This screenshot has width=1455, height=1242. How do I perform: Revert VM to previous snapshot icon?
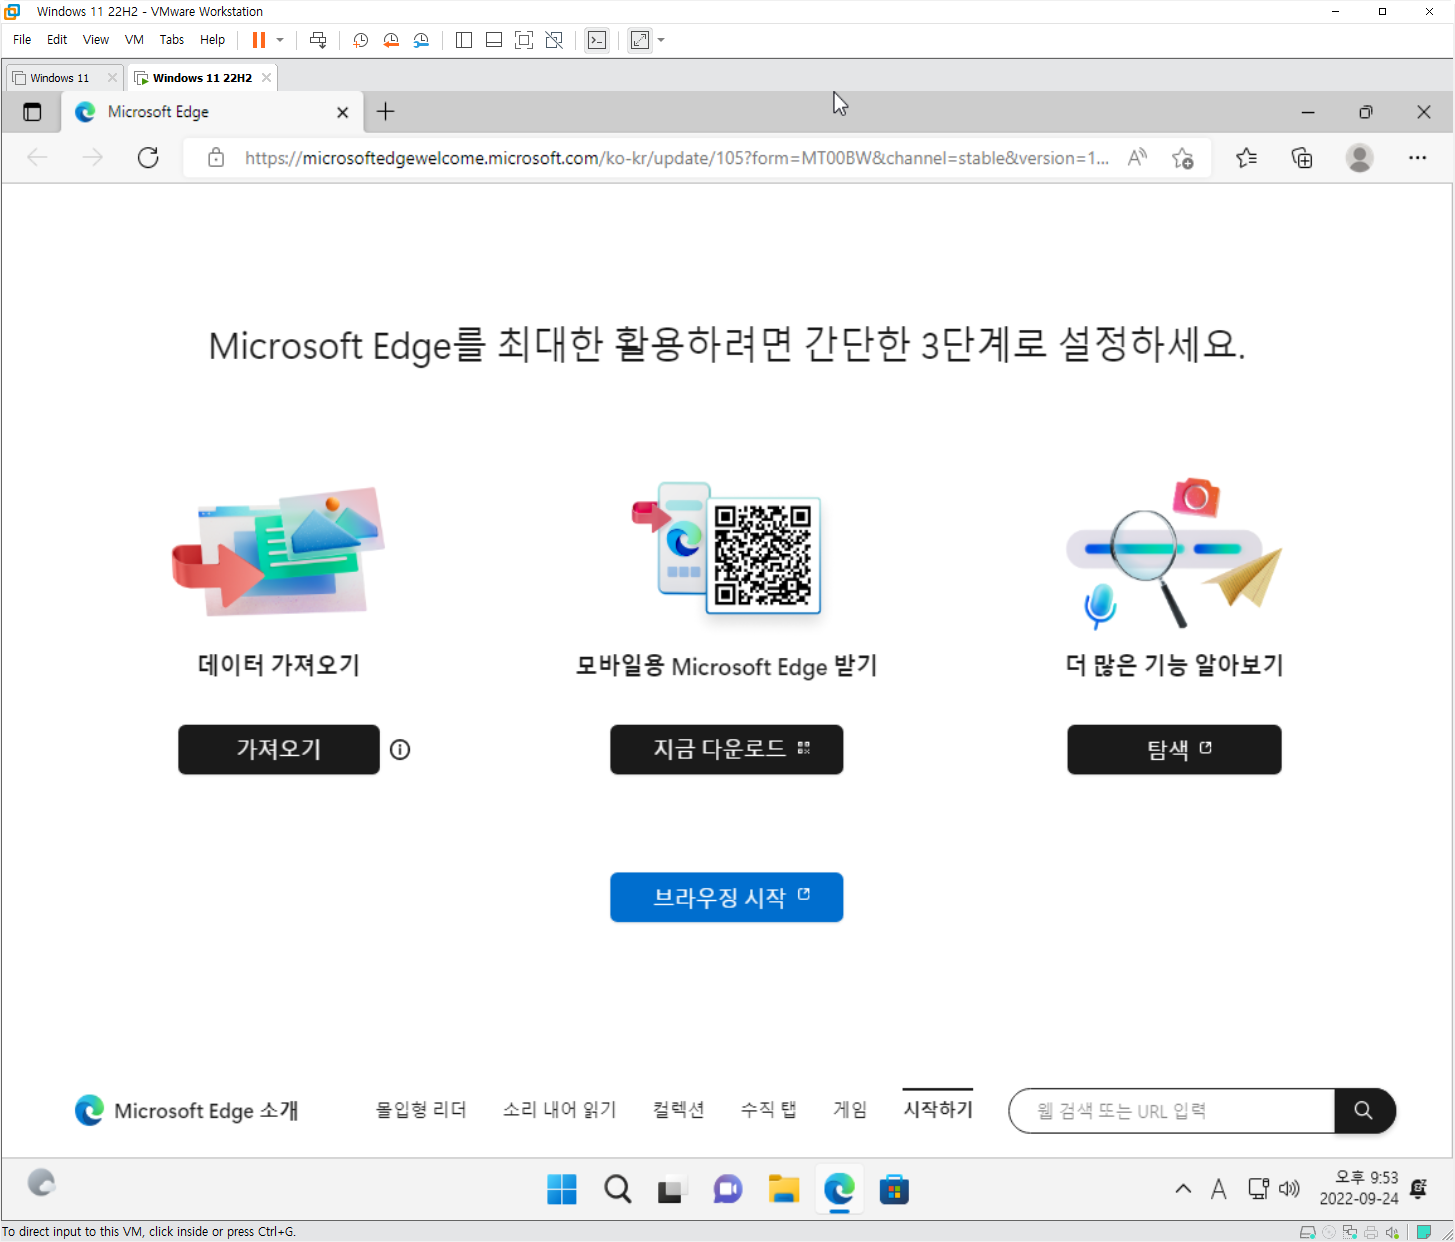[391, 40]
